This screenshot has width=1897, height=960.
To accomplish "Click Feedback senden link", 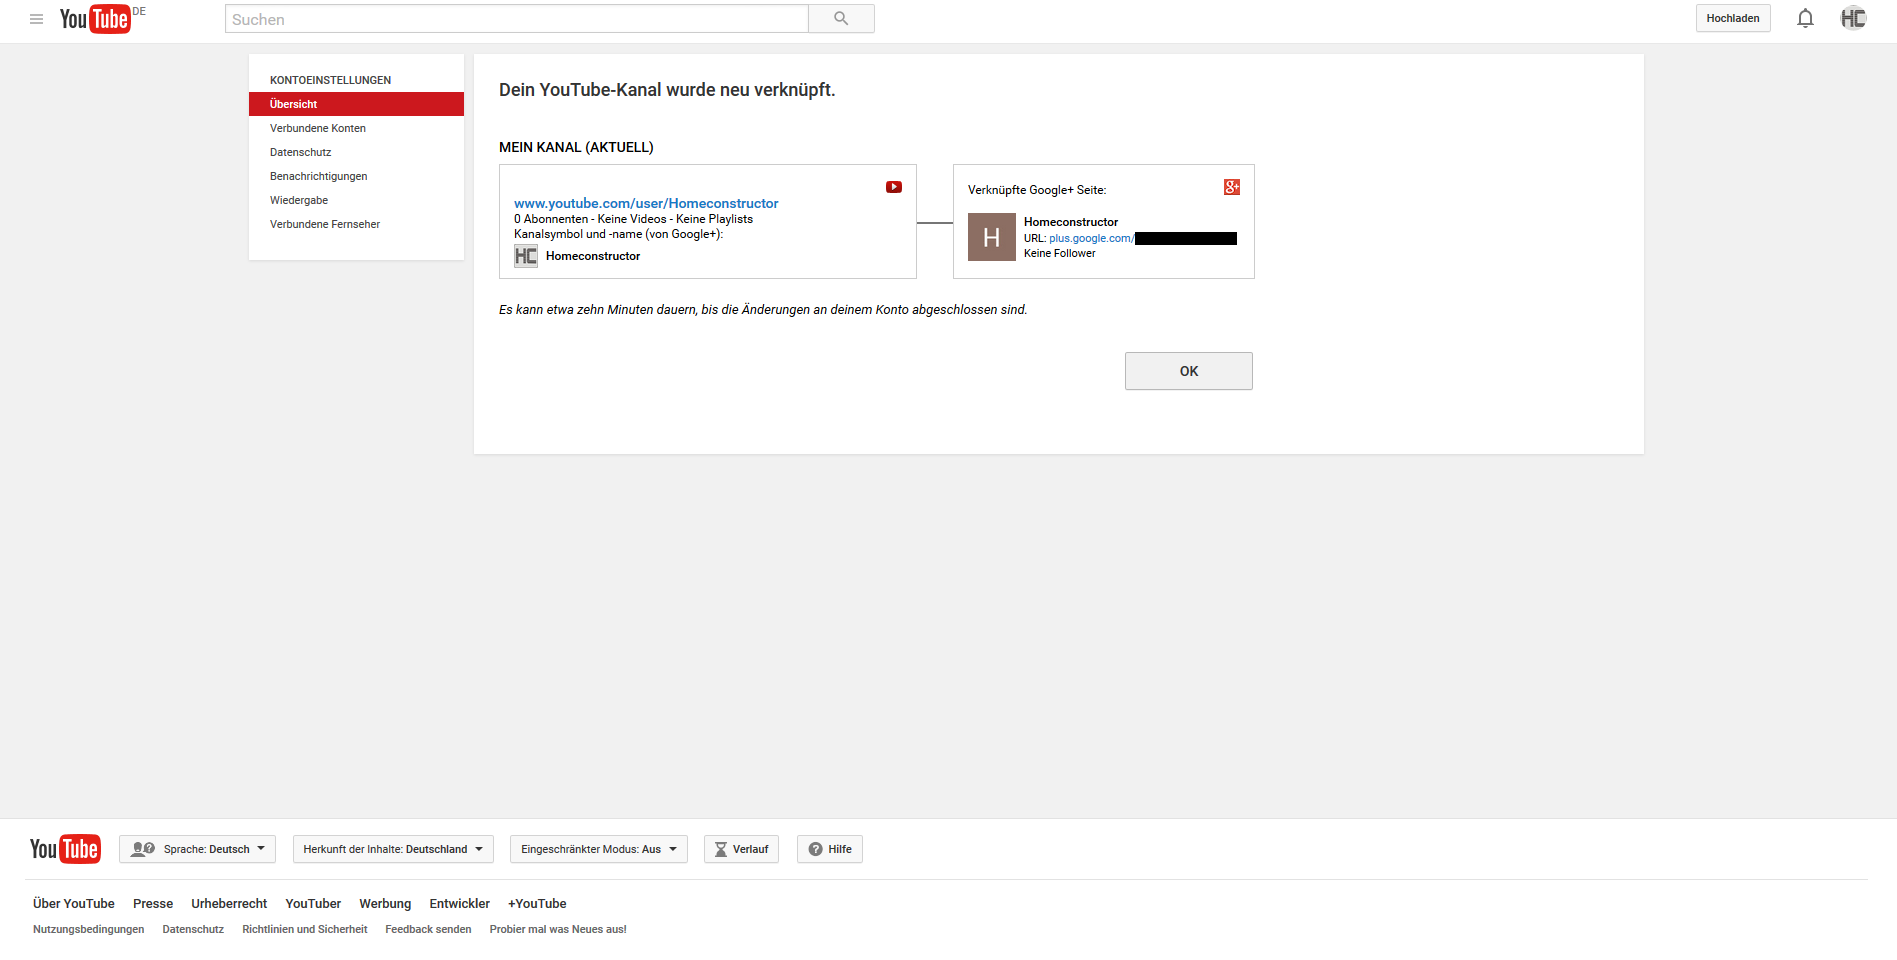I will click(x=428, y=929).
